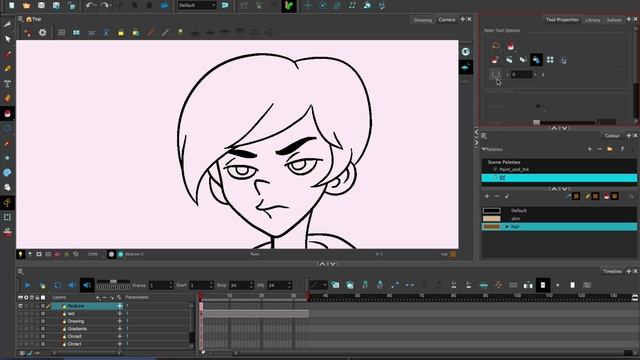Click the Close Gap value field
This screenshot has width=640, height=360.
521,74
